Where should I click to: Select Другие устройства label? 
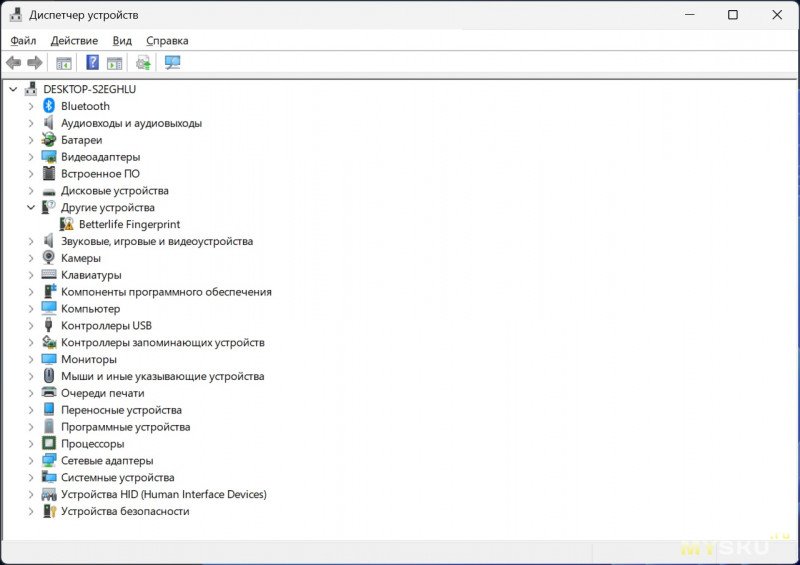click(x=108, y=207)
